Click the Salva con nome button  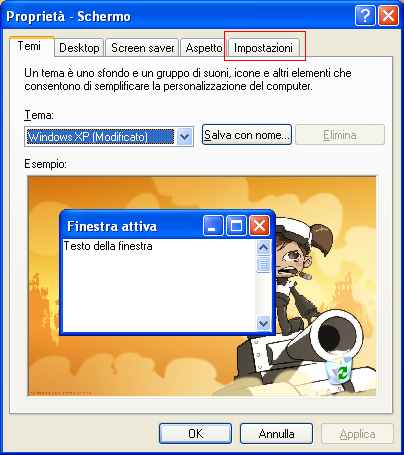pos(247,135)
